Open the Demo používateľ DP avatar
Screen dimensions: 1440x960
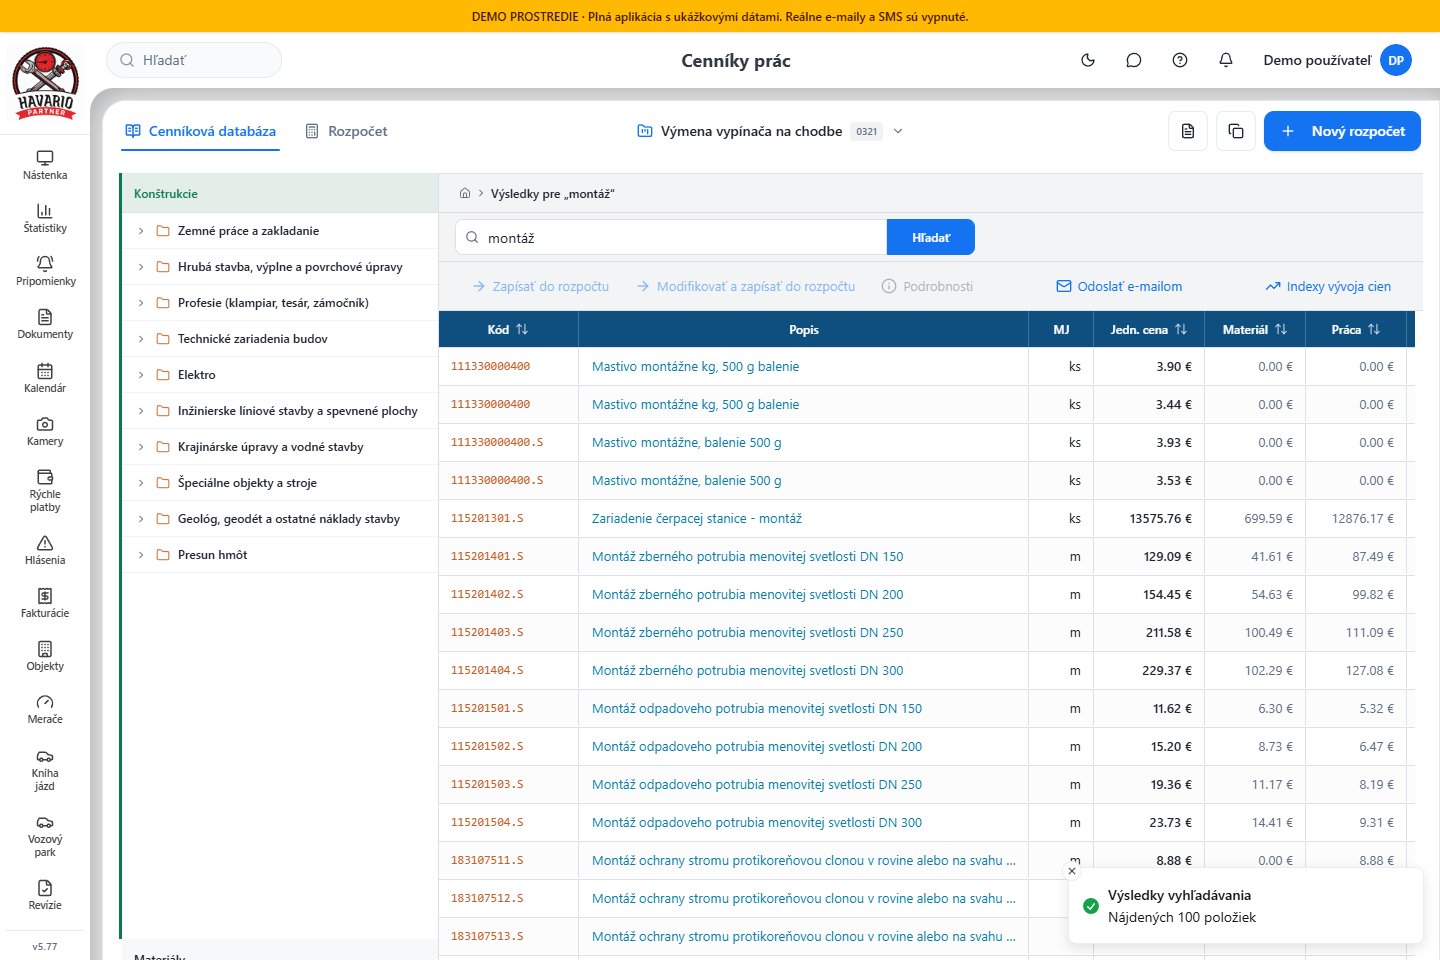pyautogui.click(x=1396, y=60)
